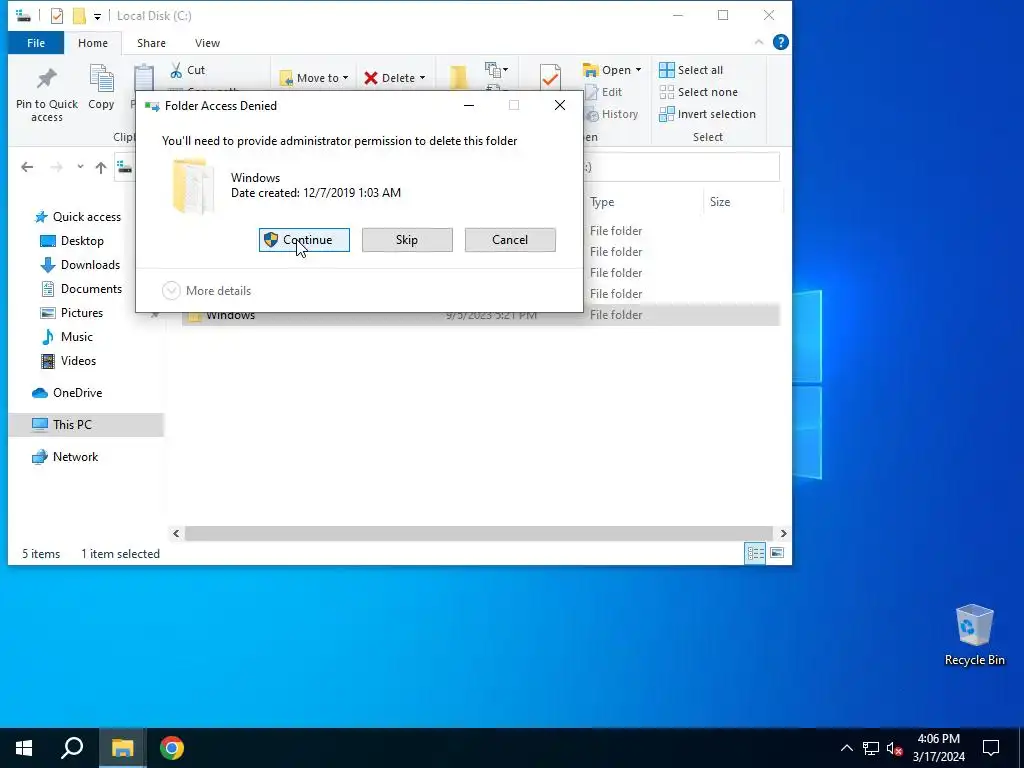
Task: Open the Action Center notifications icon
Action: (x=991, y=748)
